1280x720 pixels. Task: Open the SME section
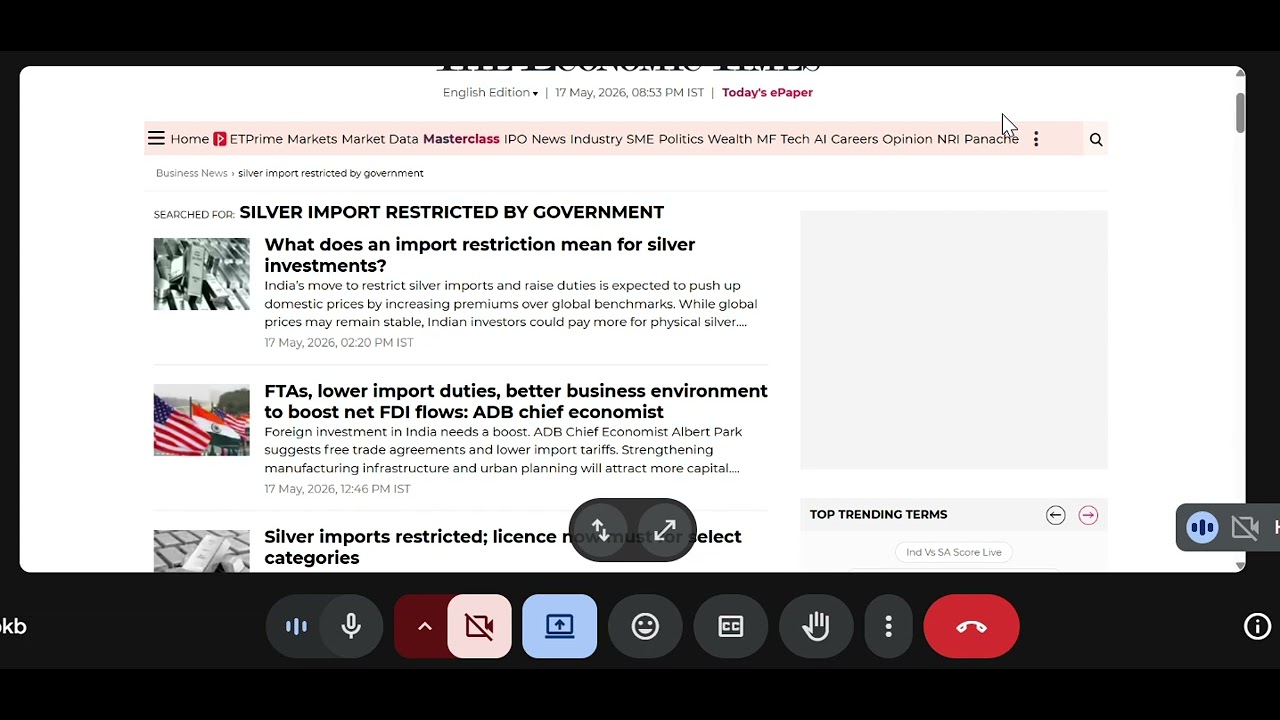coord(640,139)
